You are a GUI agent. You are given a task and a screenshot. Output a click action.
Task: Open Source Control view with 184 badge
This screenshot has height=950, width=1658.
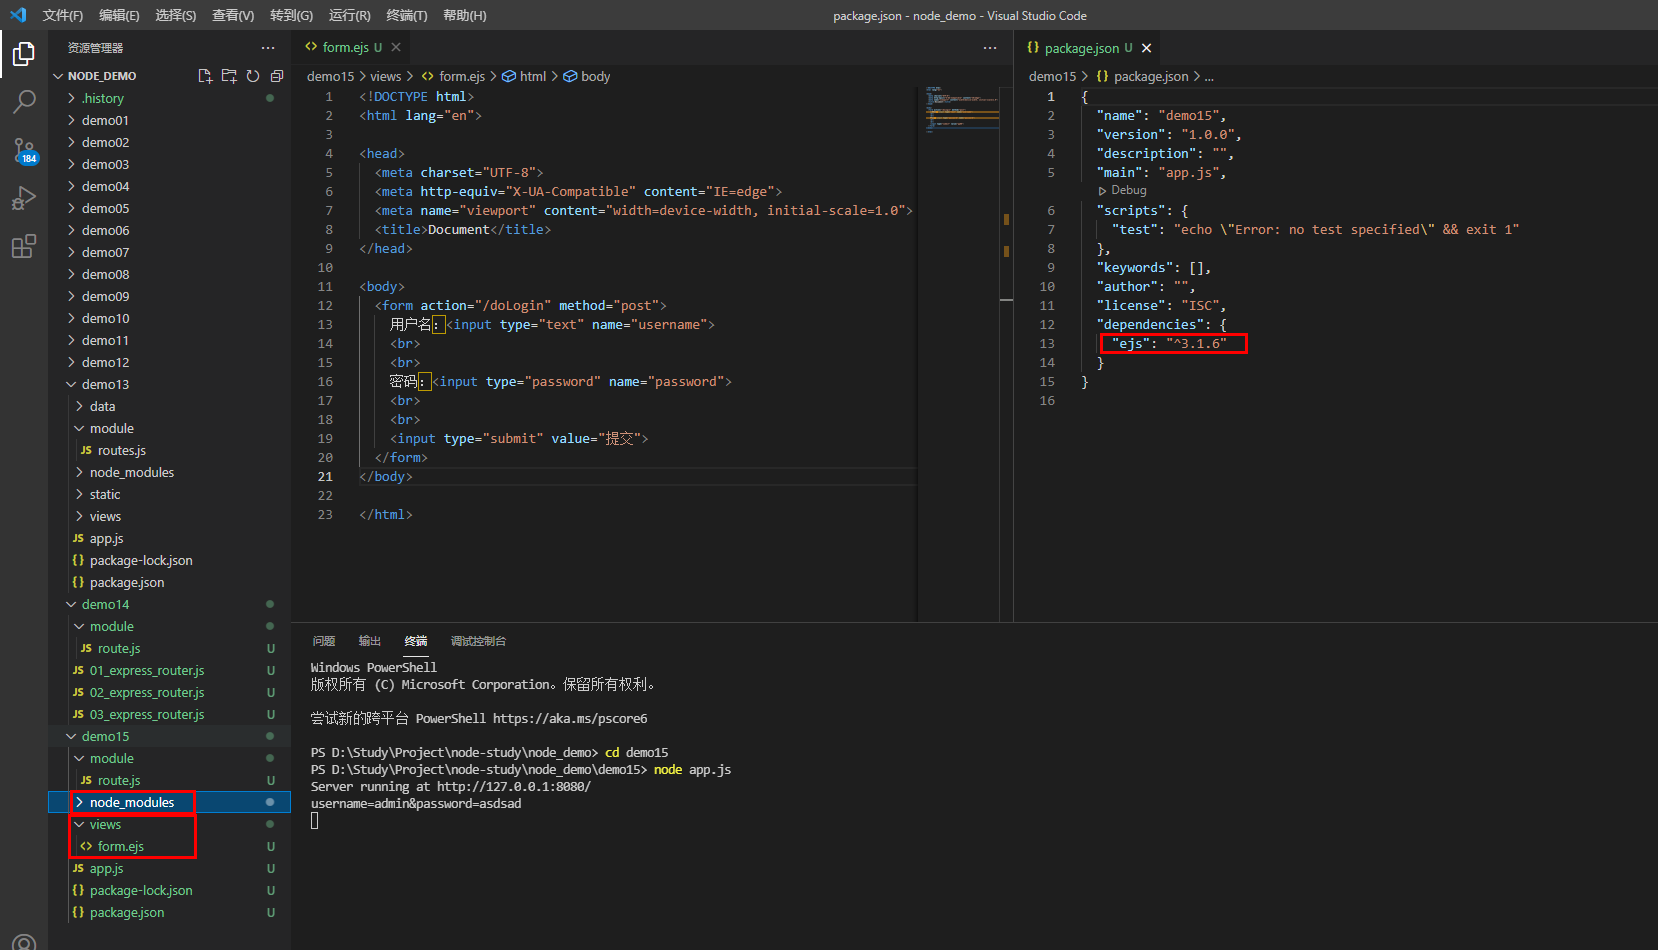tap(24, 150)
